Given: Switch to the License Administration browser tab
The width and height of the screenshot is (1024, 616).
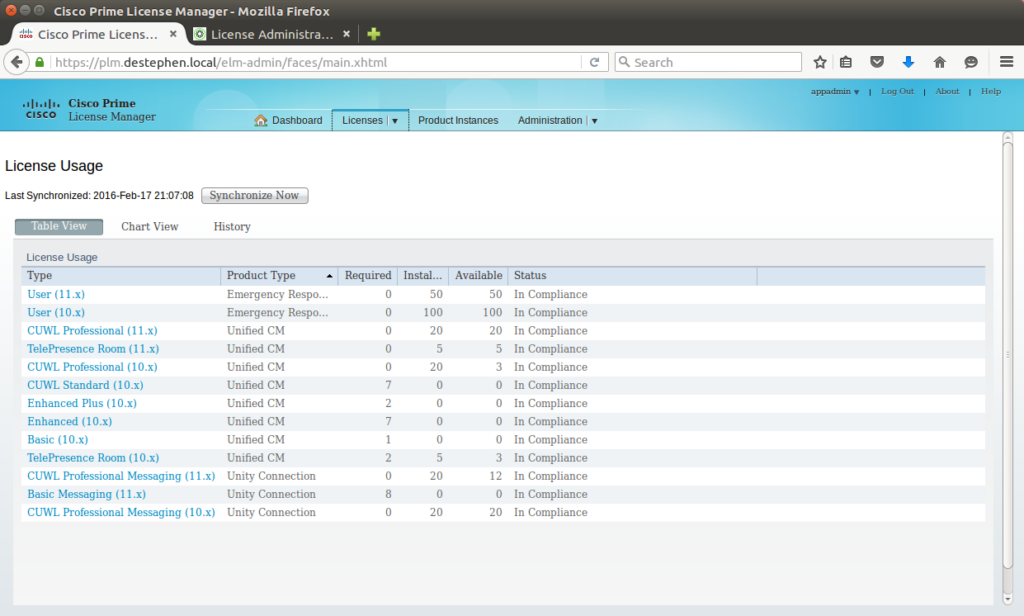Looking at the screenshot, I should (x=271, y=34).
